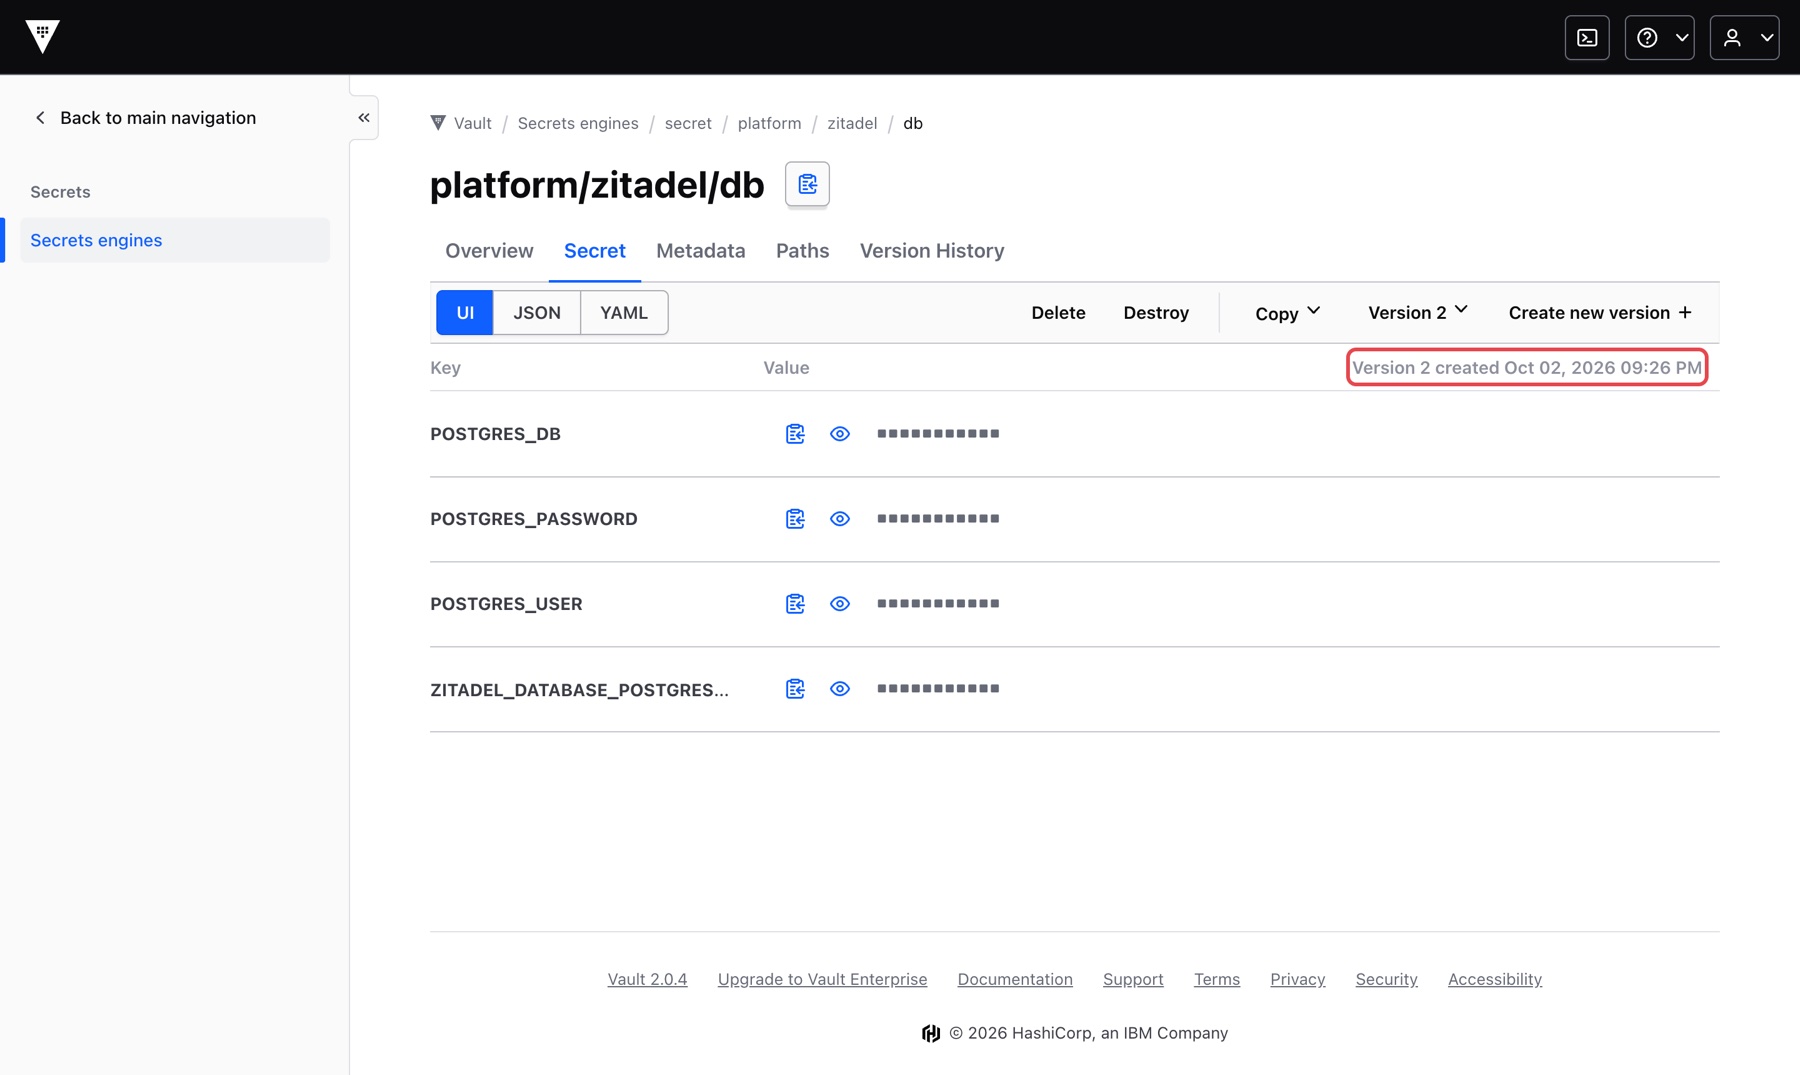This screenshot has width=1800, height=1075.
Task: Switch to YAML view
Action: [624, 313]
